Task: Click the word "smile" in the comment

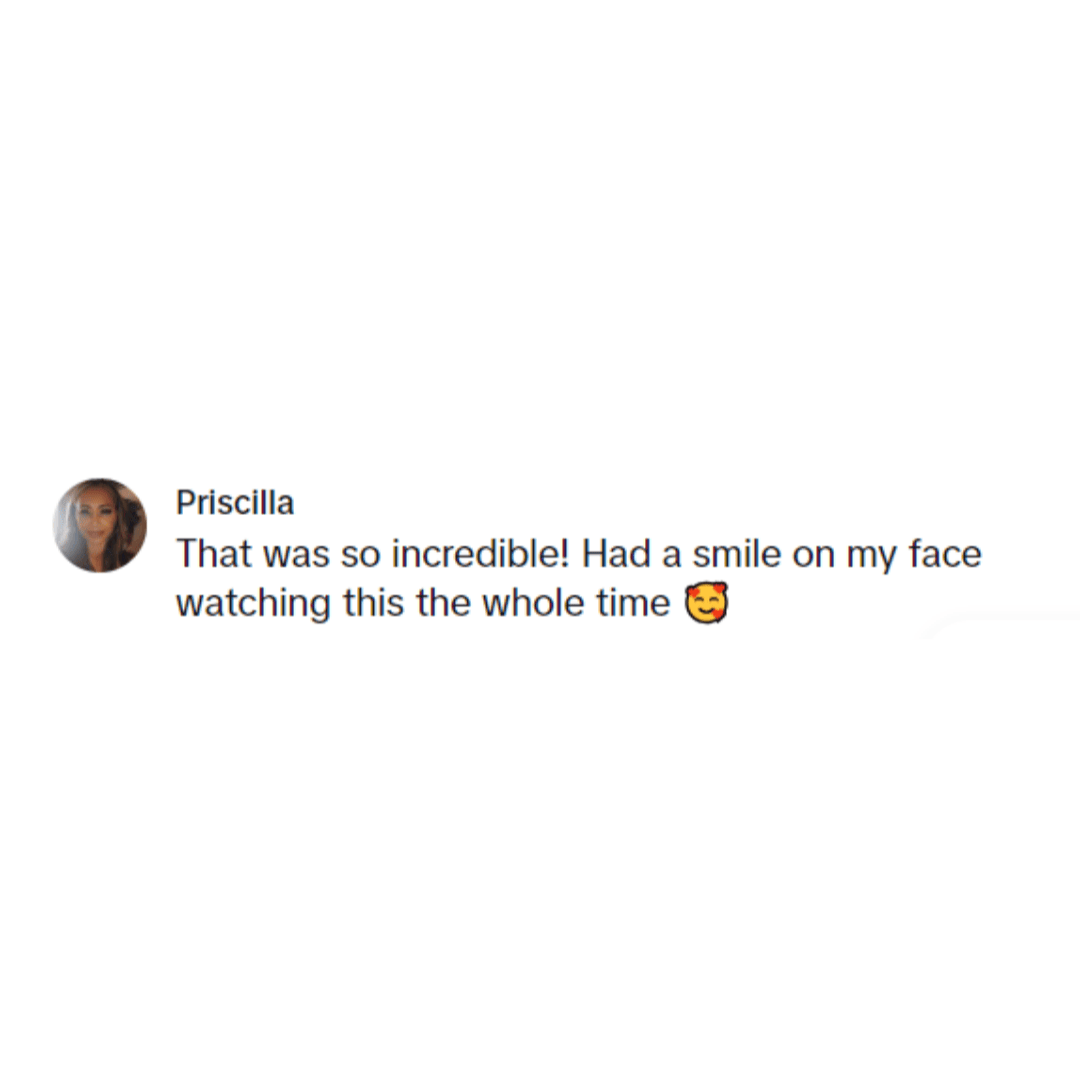Action: tap(737, 553)
